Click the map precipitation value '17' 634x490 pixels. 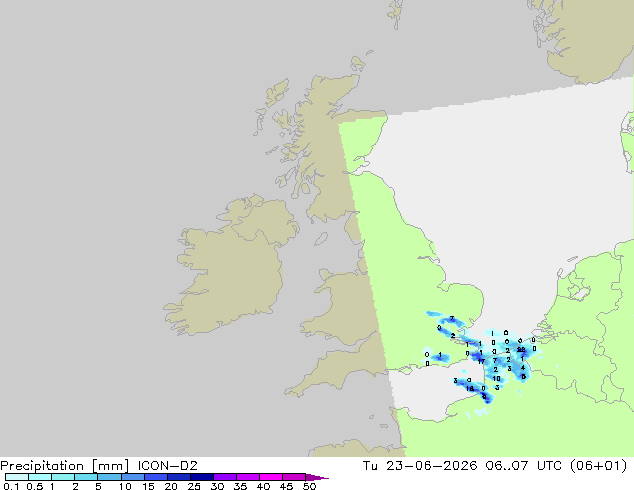pos(481,361)
